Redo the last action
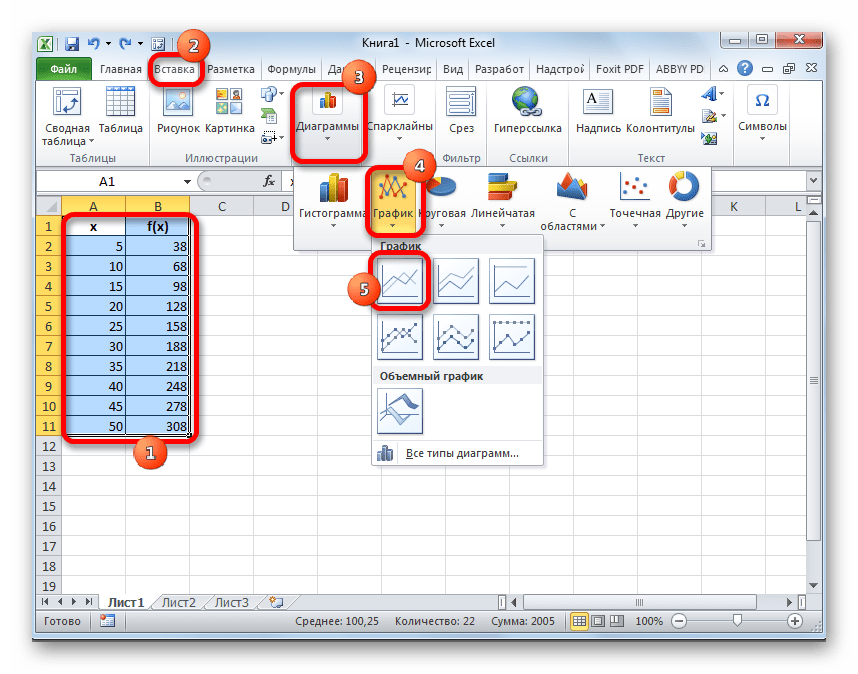858x674 pixels. [x=125, y=43]
